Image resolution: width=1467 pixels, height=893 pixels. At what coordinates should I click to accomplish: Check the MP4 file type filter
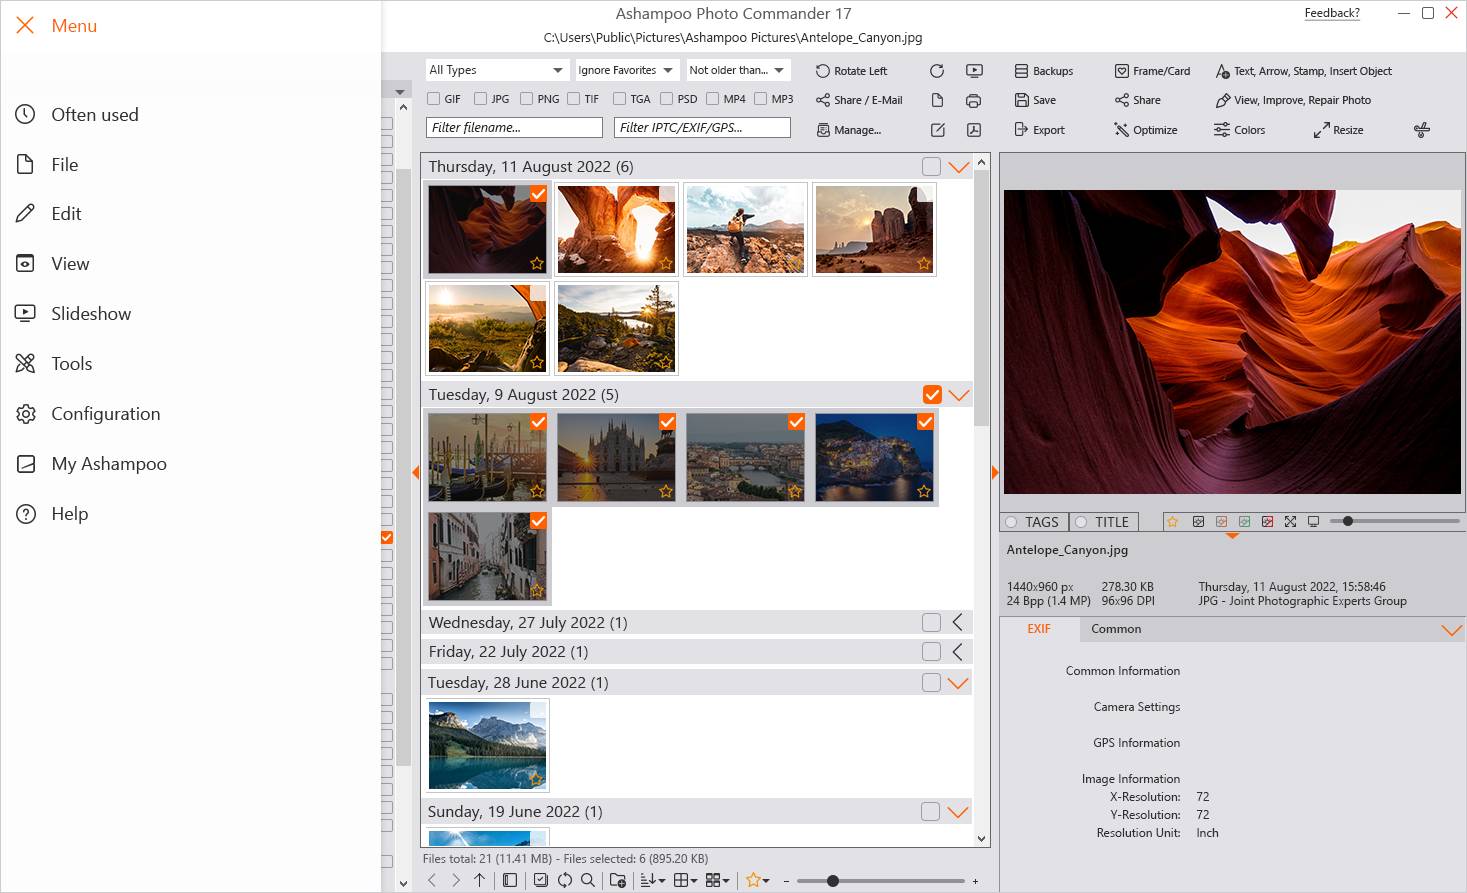click(714, 98)
